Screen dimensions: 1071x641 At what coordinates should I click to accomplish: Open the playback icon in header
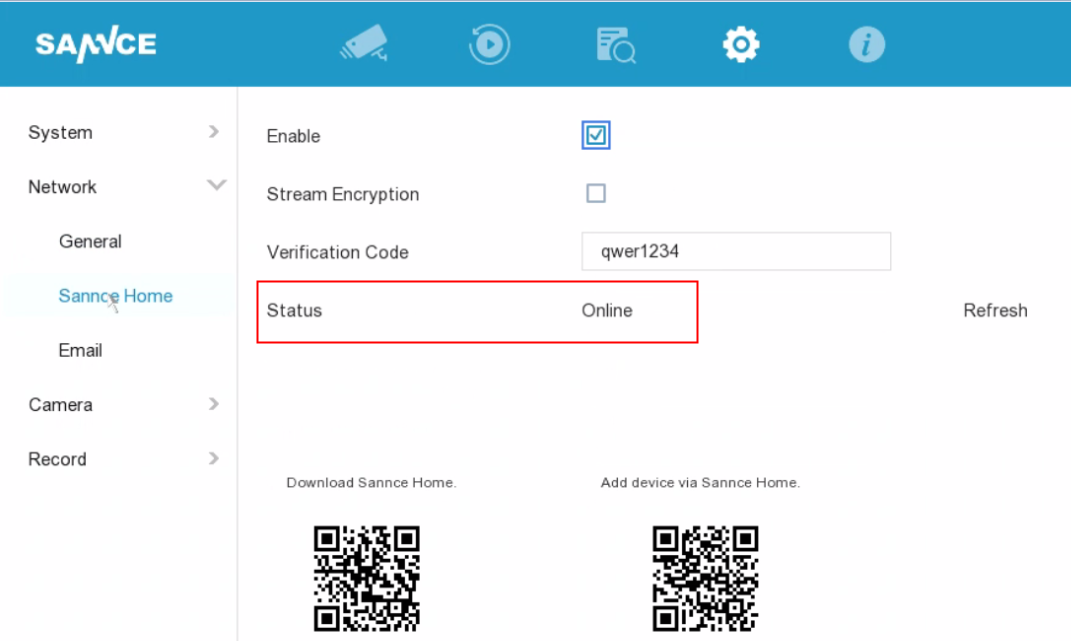tap(489, 44)
